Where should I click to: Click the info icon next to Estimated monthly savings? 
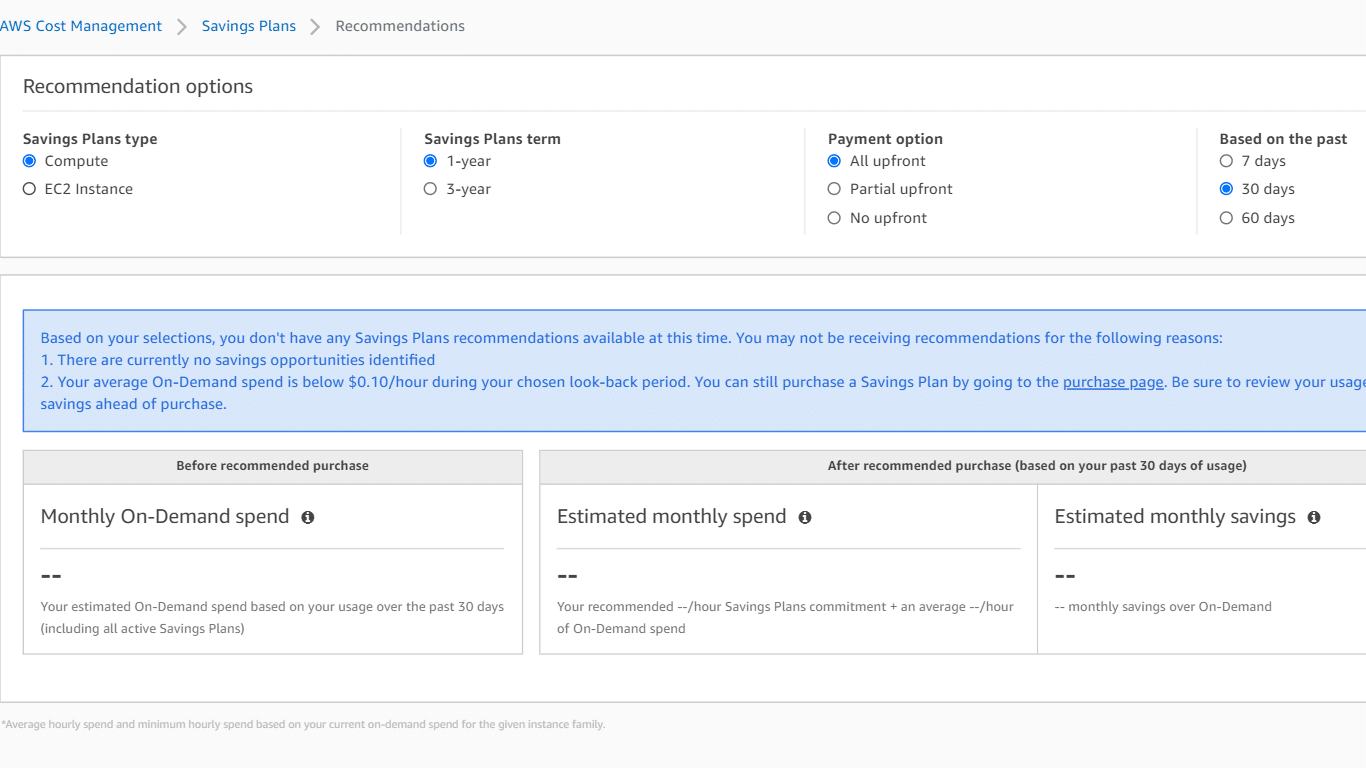click(1314, 517)
